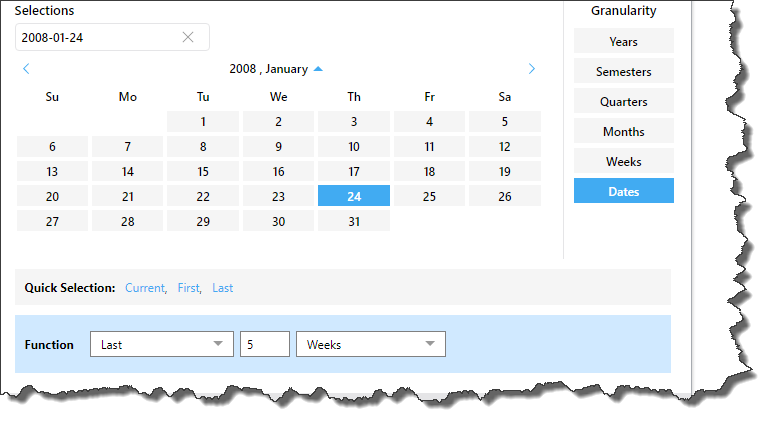Go to previous month using left arrow
773x425 pixels.
click(26, 69)
